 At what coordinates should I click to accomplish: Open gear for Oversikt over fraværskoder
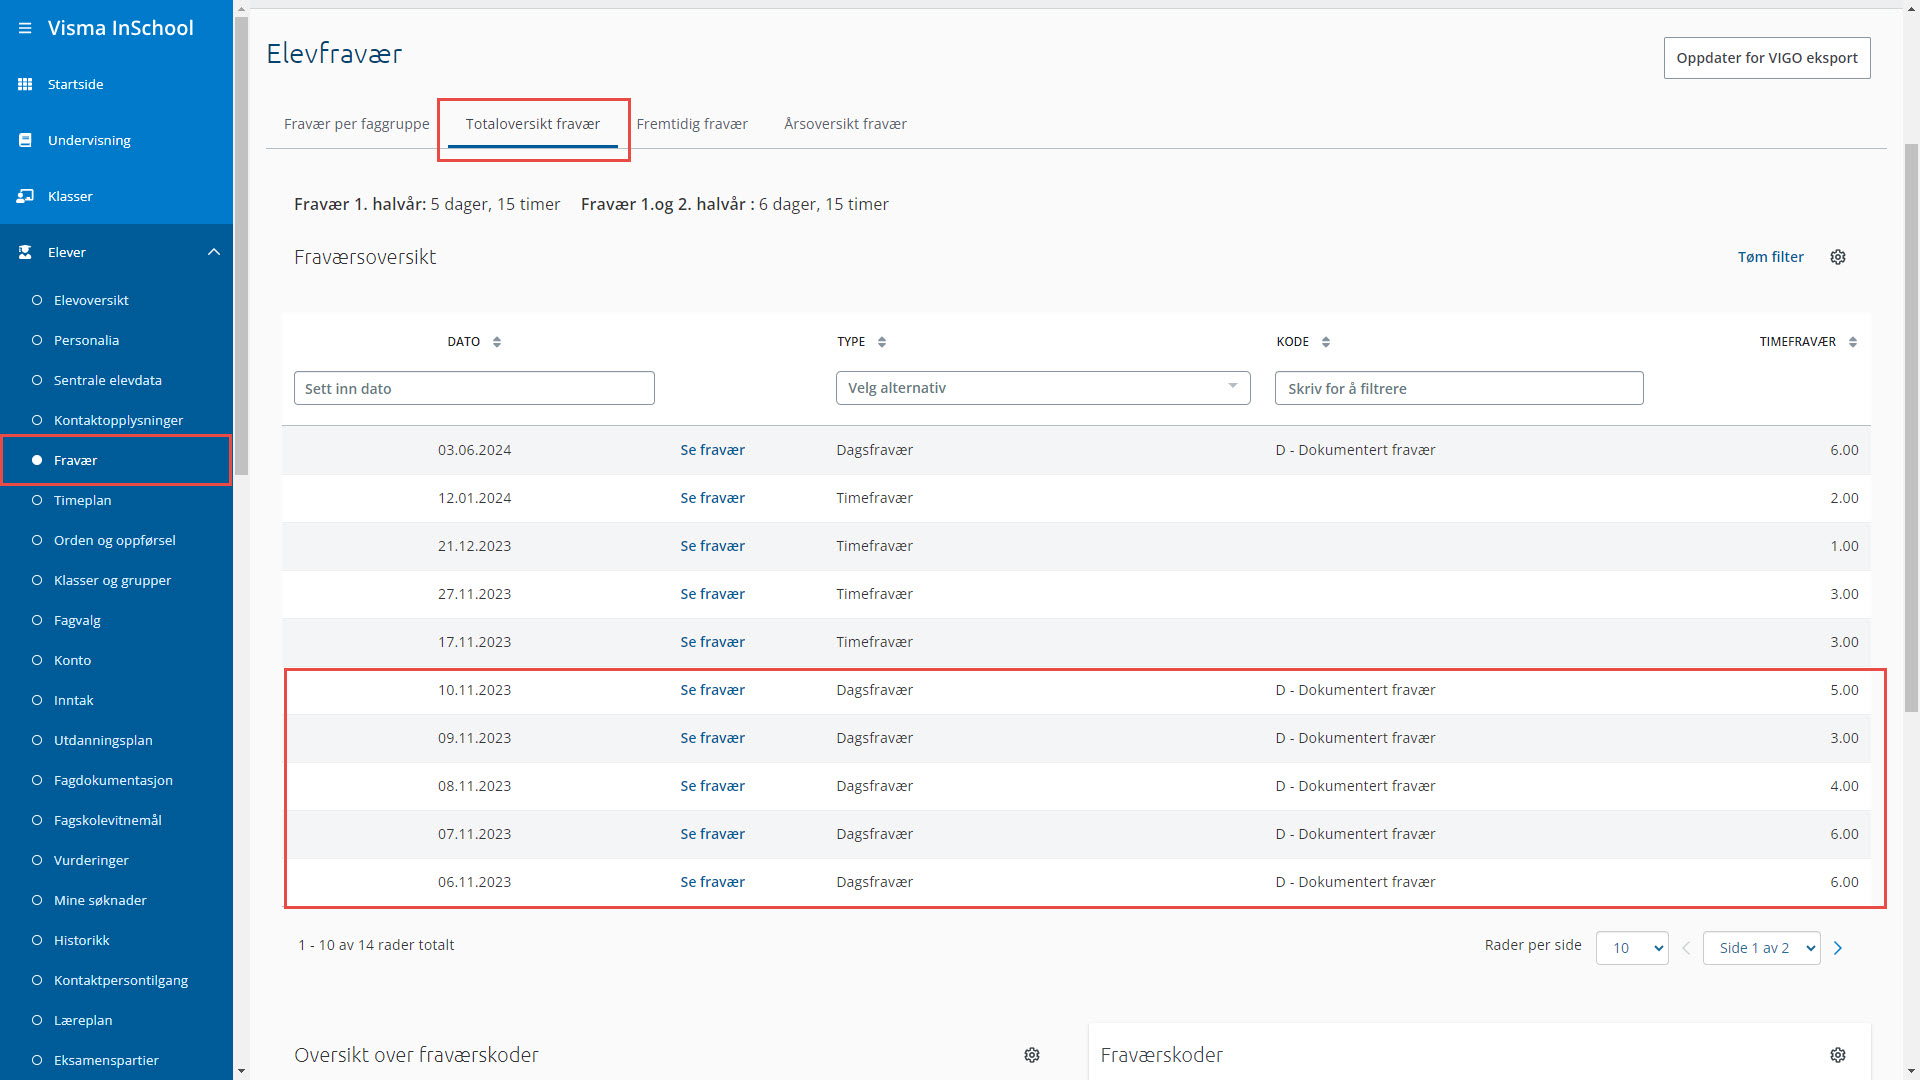tap(1032, 1055)
